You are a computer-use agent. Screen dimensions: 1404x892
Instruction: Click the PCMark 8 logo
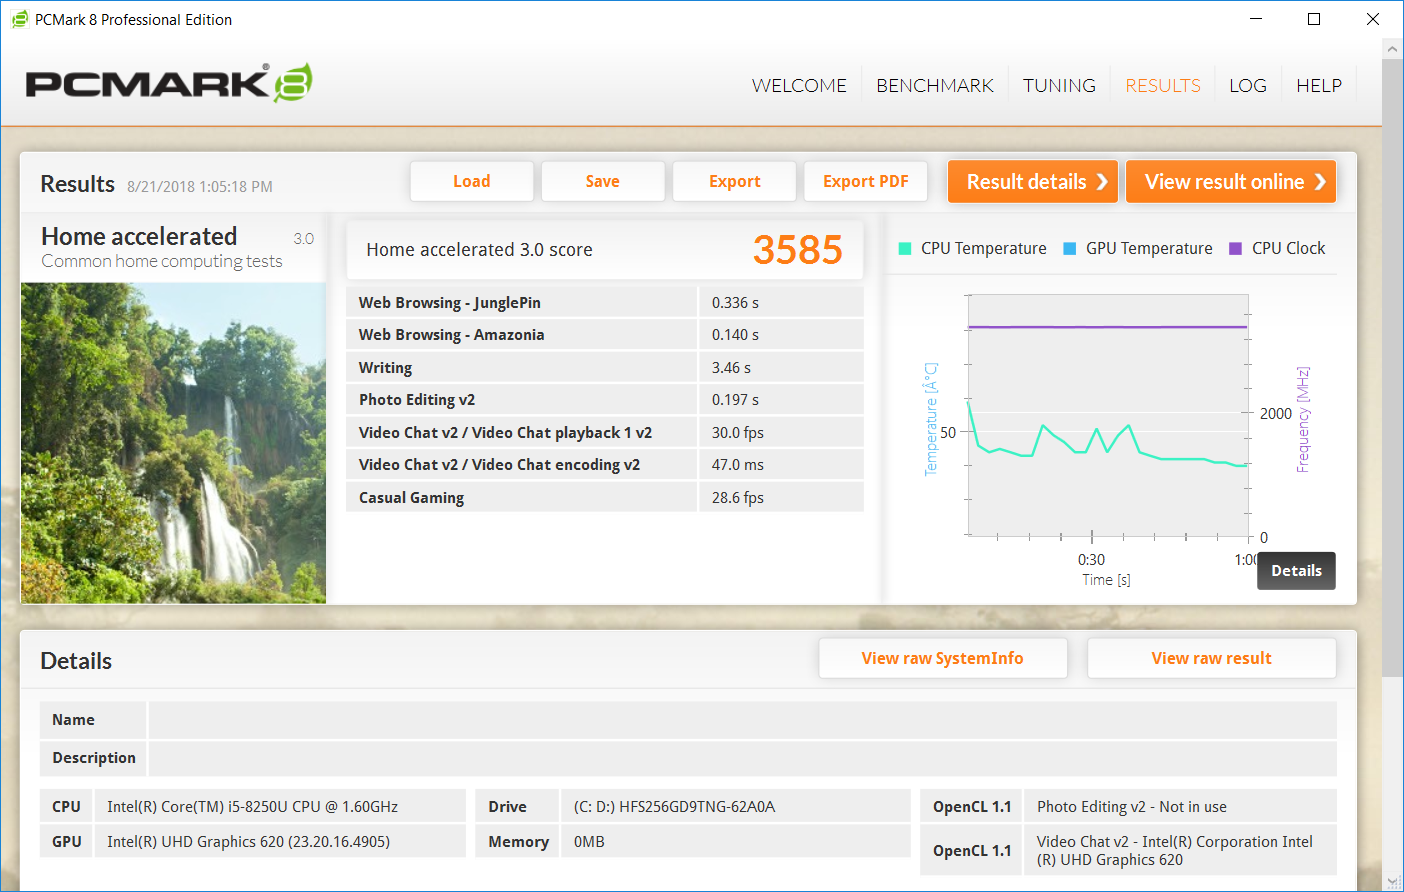click(x=169, y=83)
